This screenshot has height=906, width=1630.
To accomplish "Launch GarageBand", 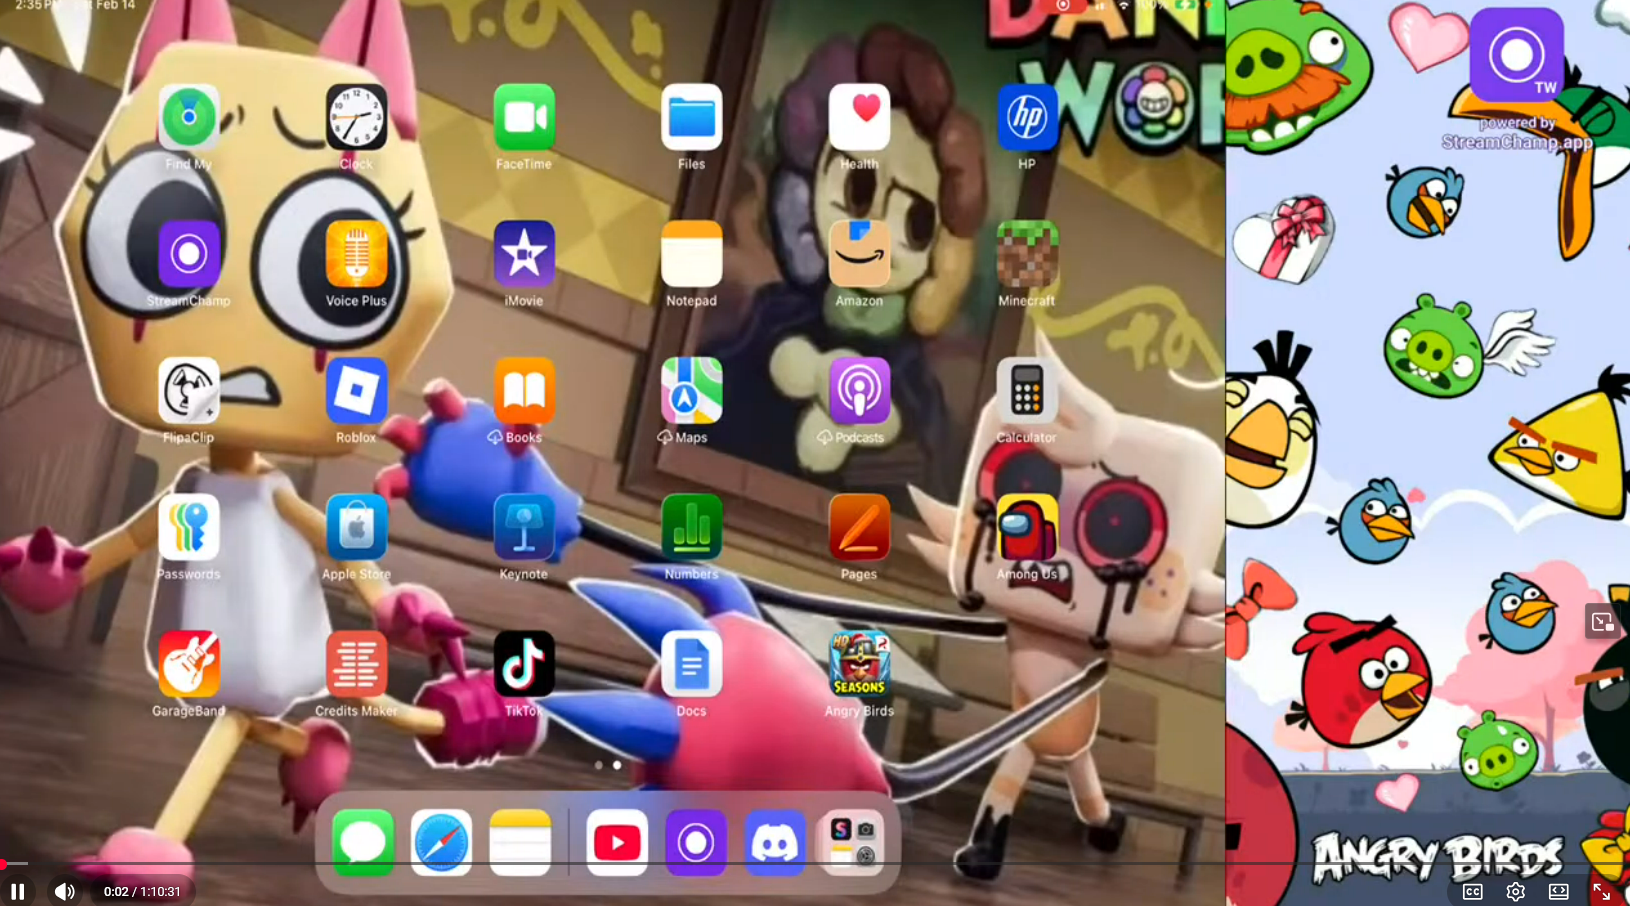I will point(188,664).
